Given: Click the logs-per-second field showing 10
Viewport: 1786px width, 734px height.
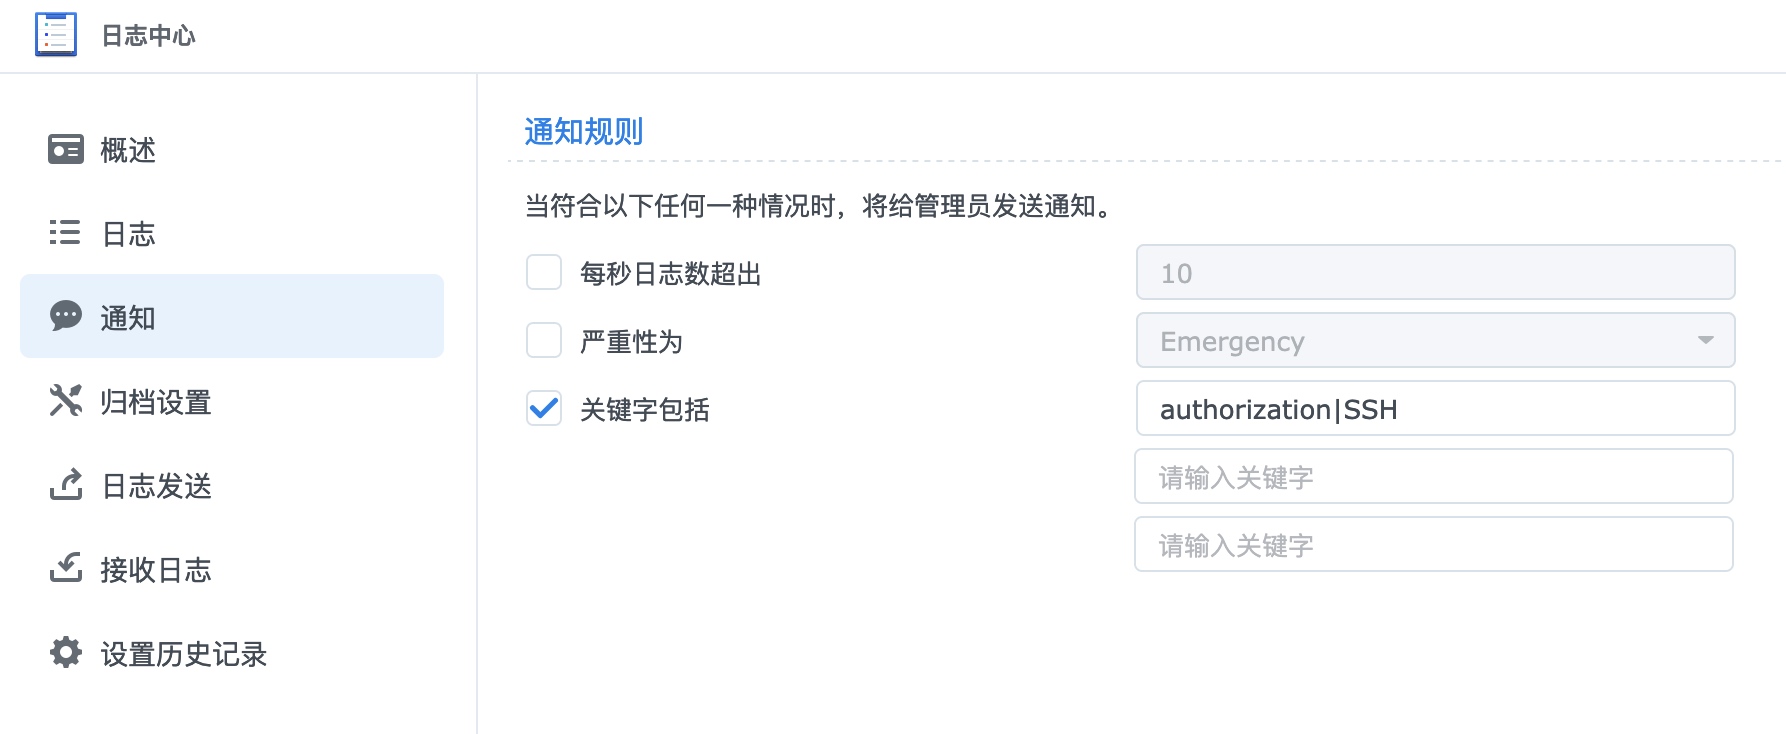Looking at the screenshot, I should tap(1435, 272).
